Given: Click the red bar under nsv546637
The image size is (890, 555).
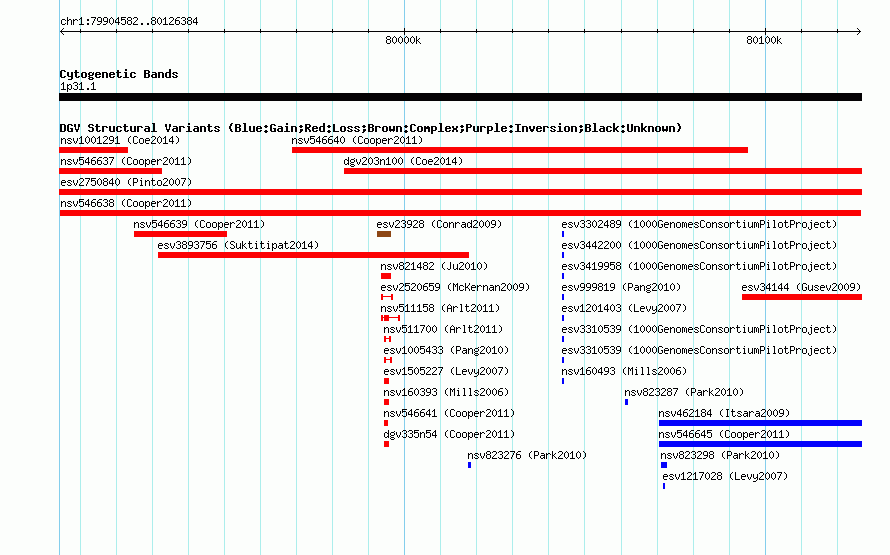Looking at the screenshot, I should point(110,171).
